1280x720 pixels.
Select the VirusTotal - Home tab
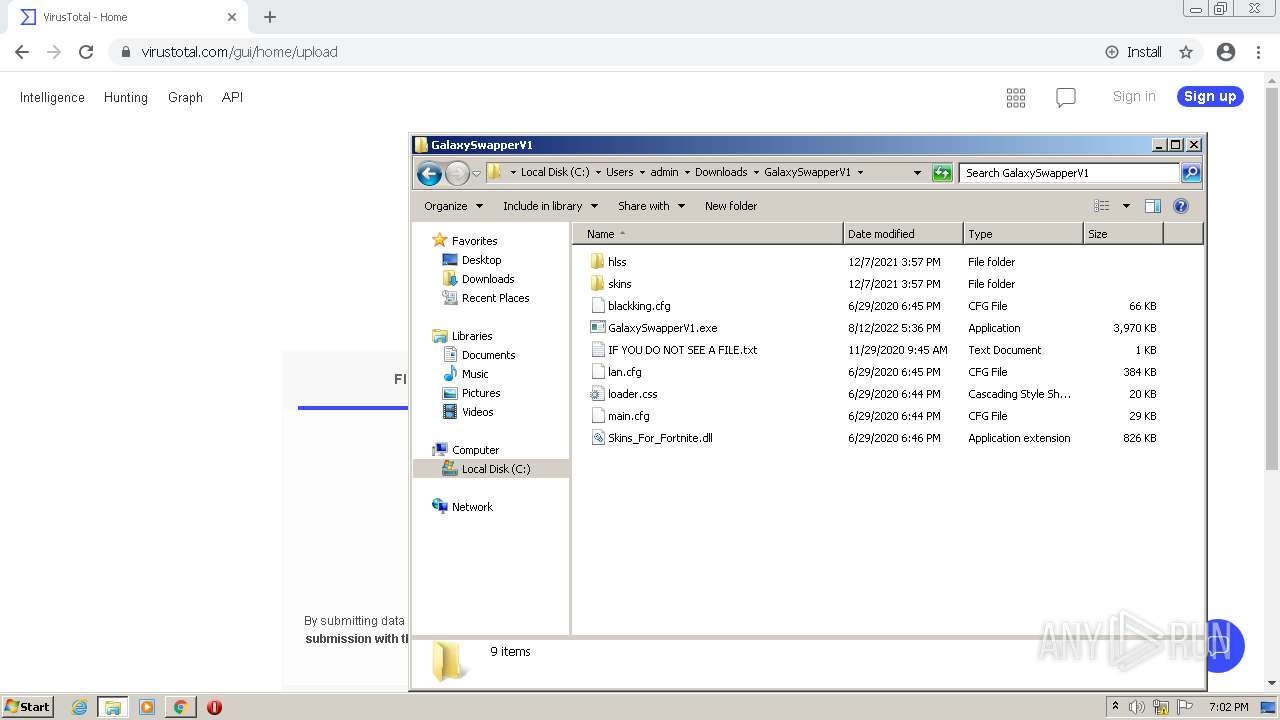[x=128, y=17]
